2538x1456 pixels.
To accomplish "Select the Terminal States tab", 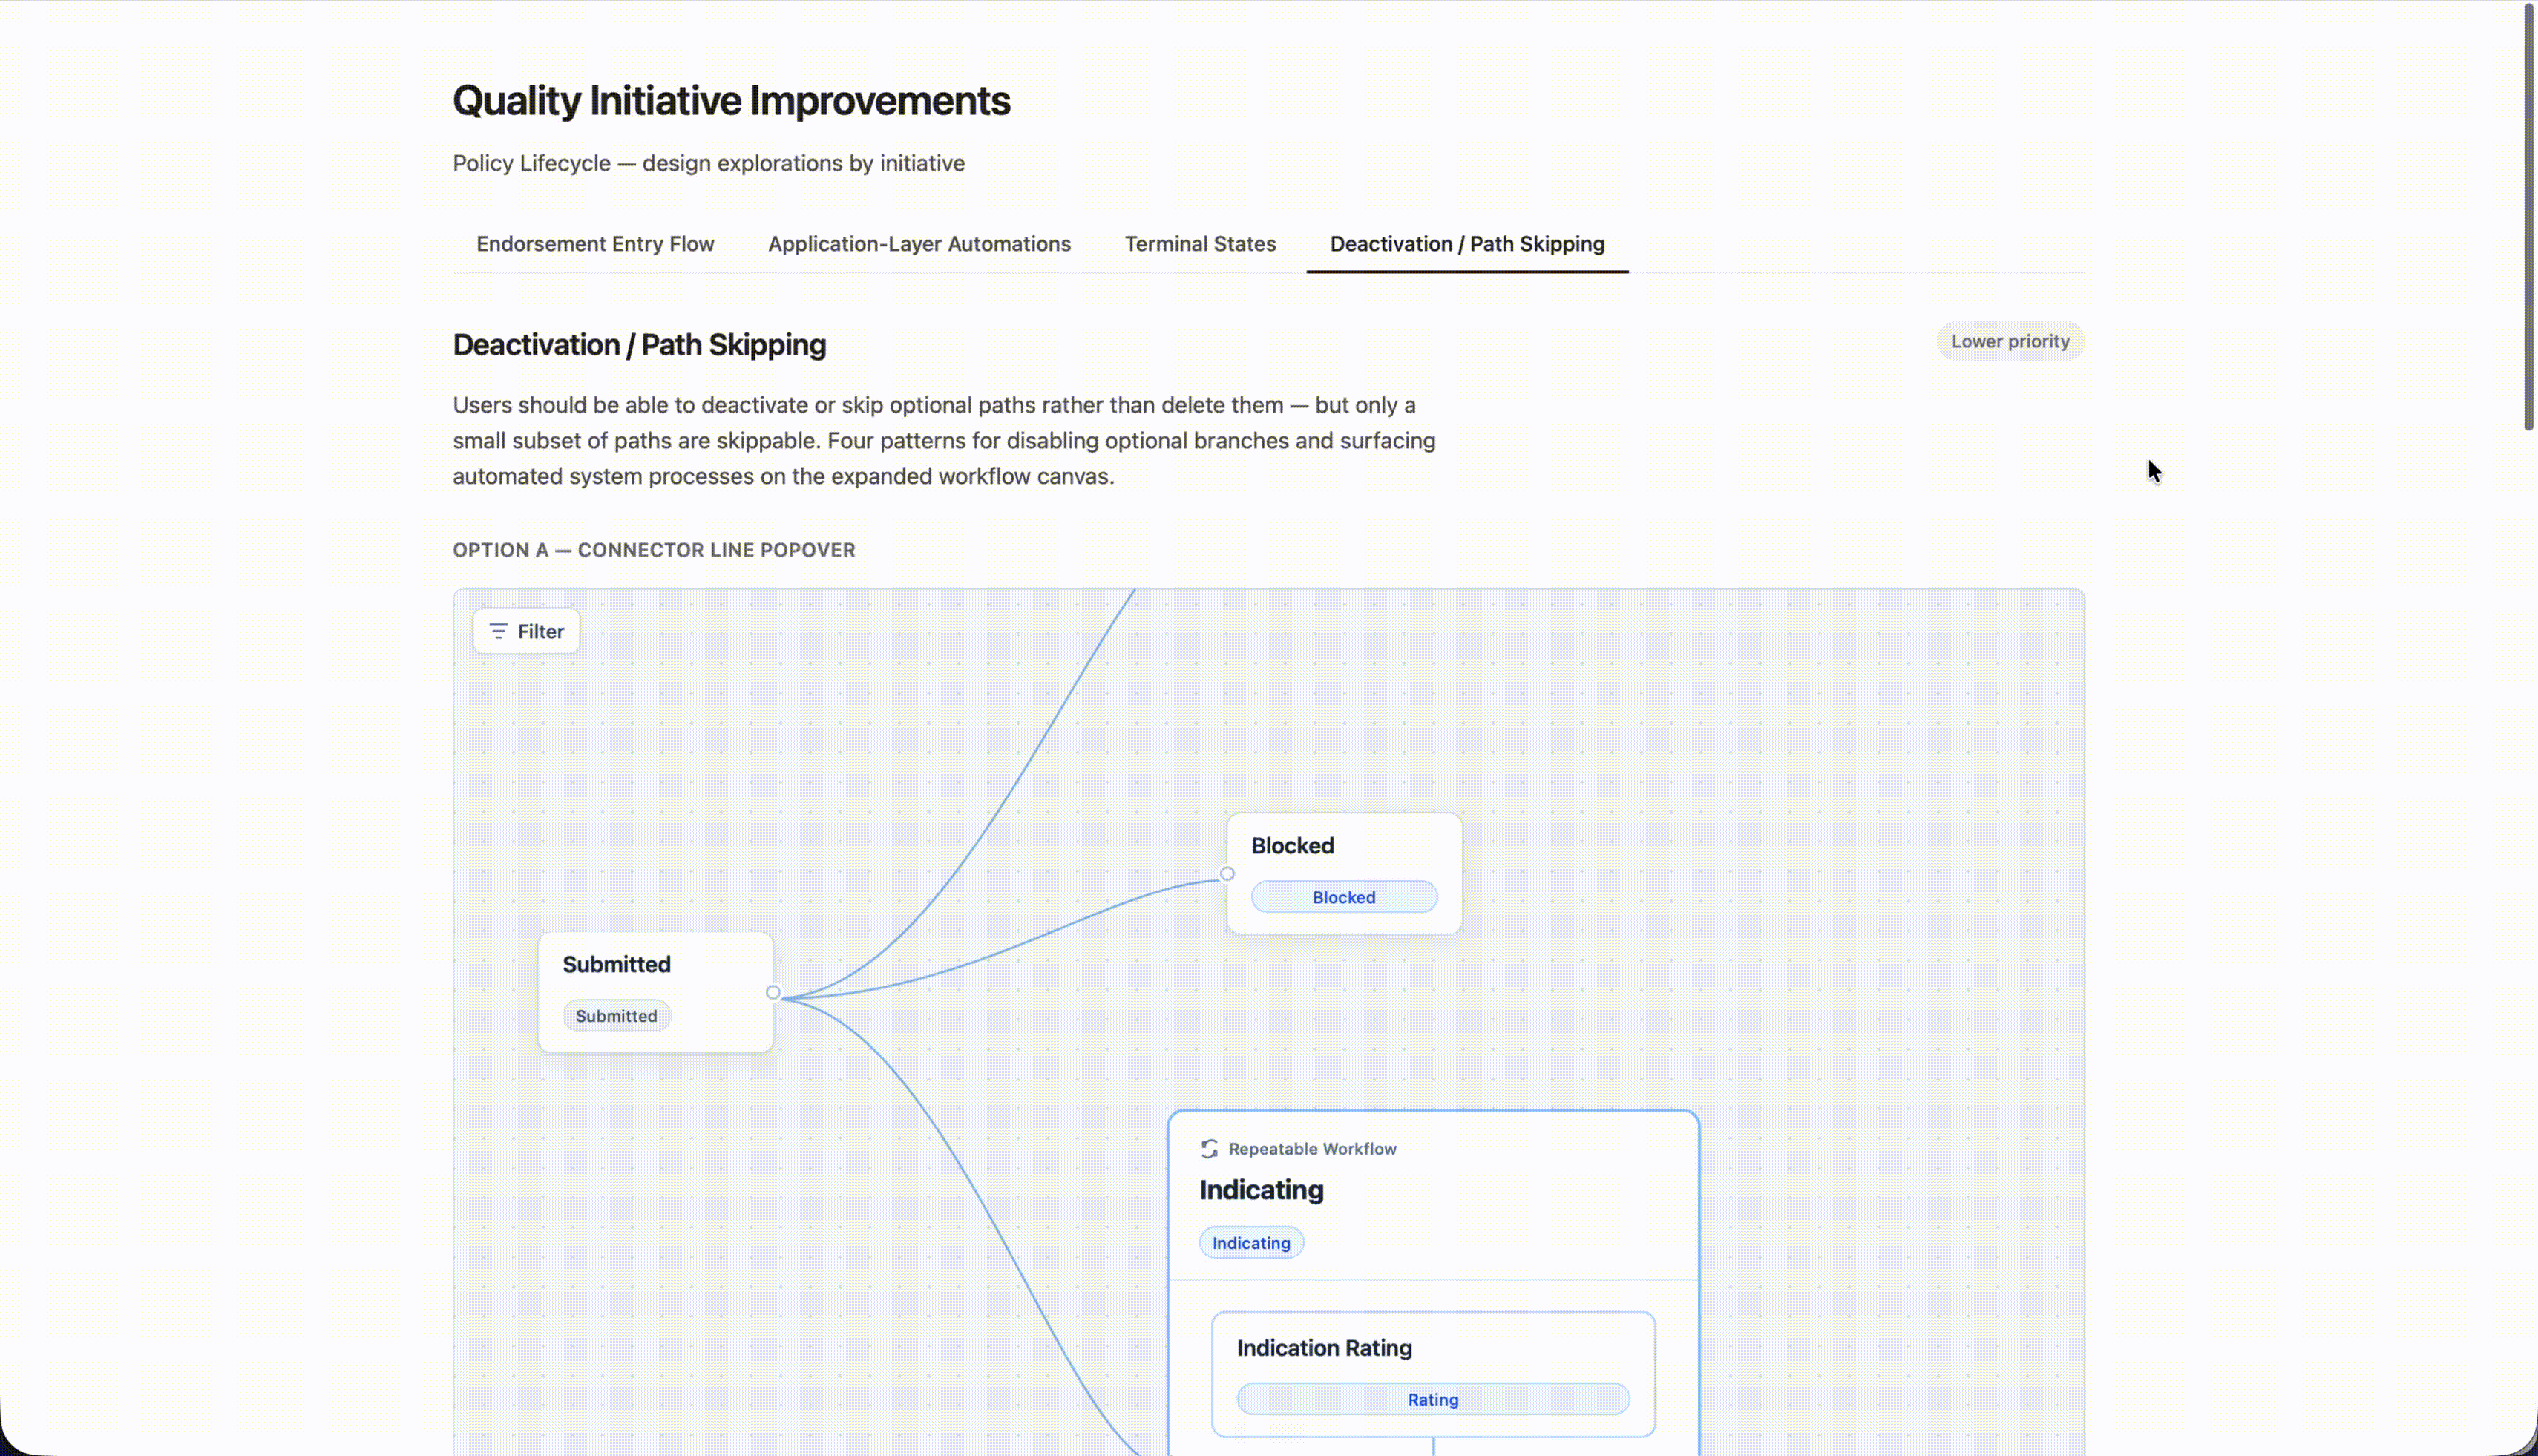I will [1200, 244].
